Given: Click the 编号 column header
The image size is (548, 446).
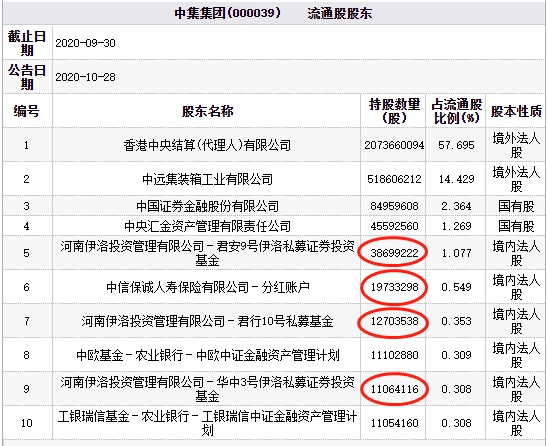Looking at the screenshot, I should (27, 111).
